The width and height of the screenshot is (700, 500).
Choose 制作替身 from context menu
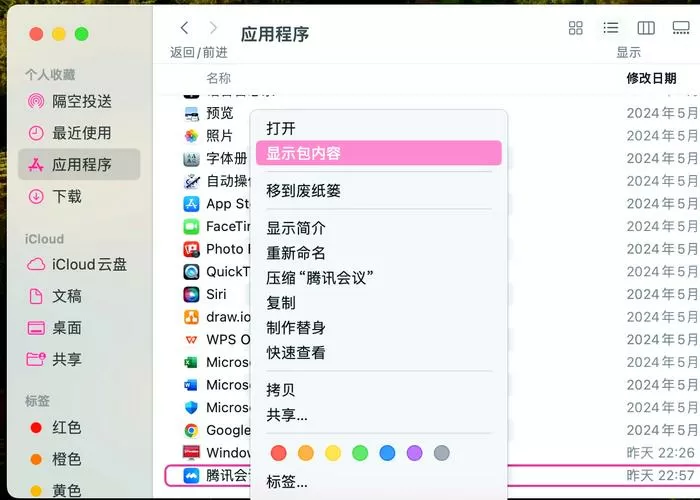click(x=379, y=328)
